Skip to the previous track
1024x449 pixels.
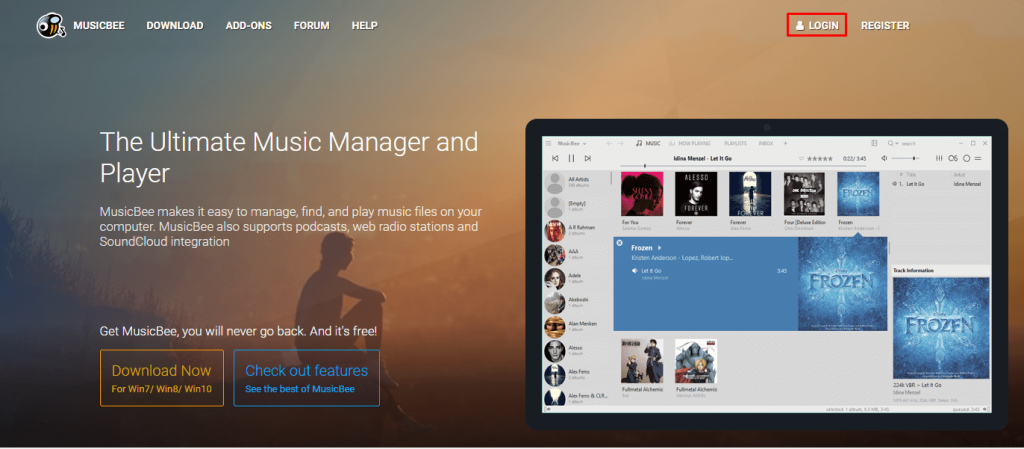[555, 158]
